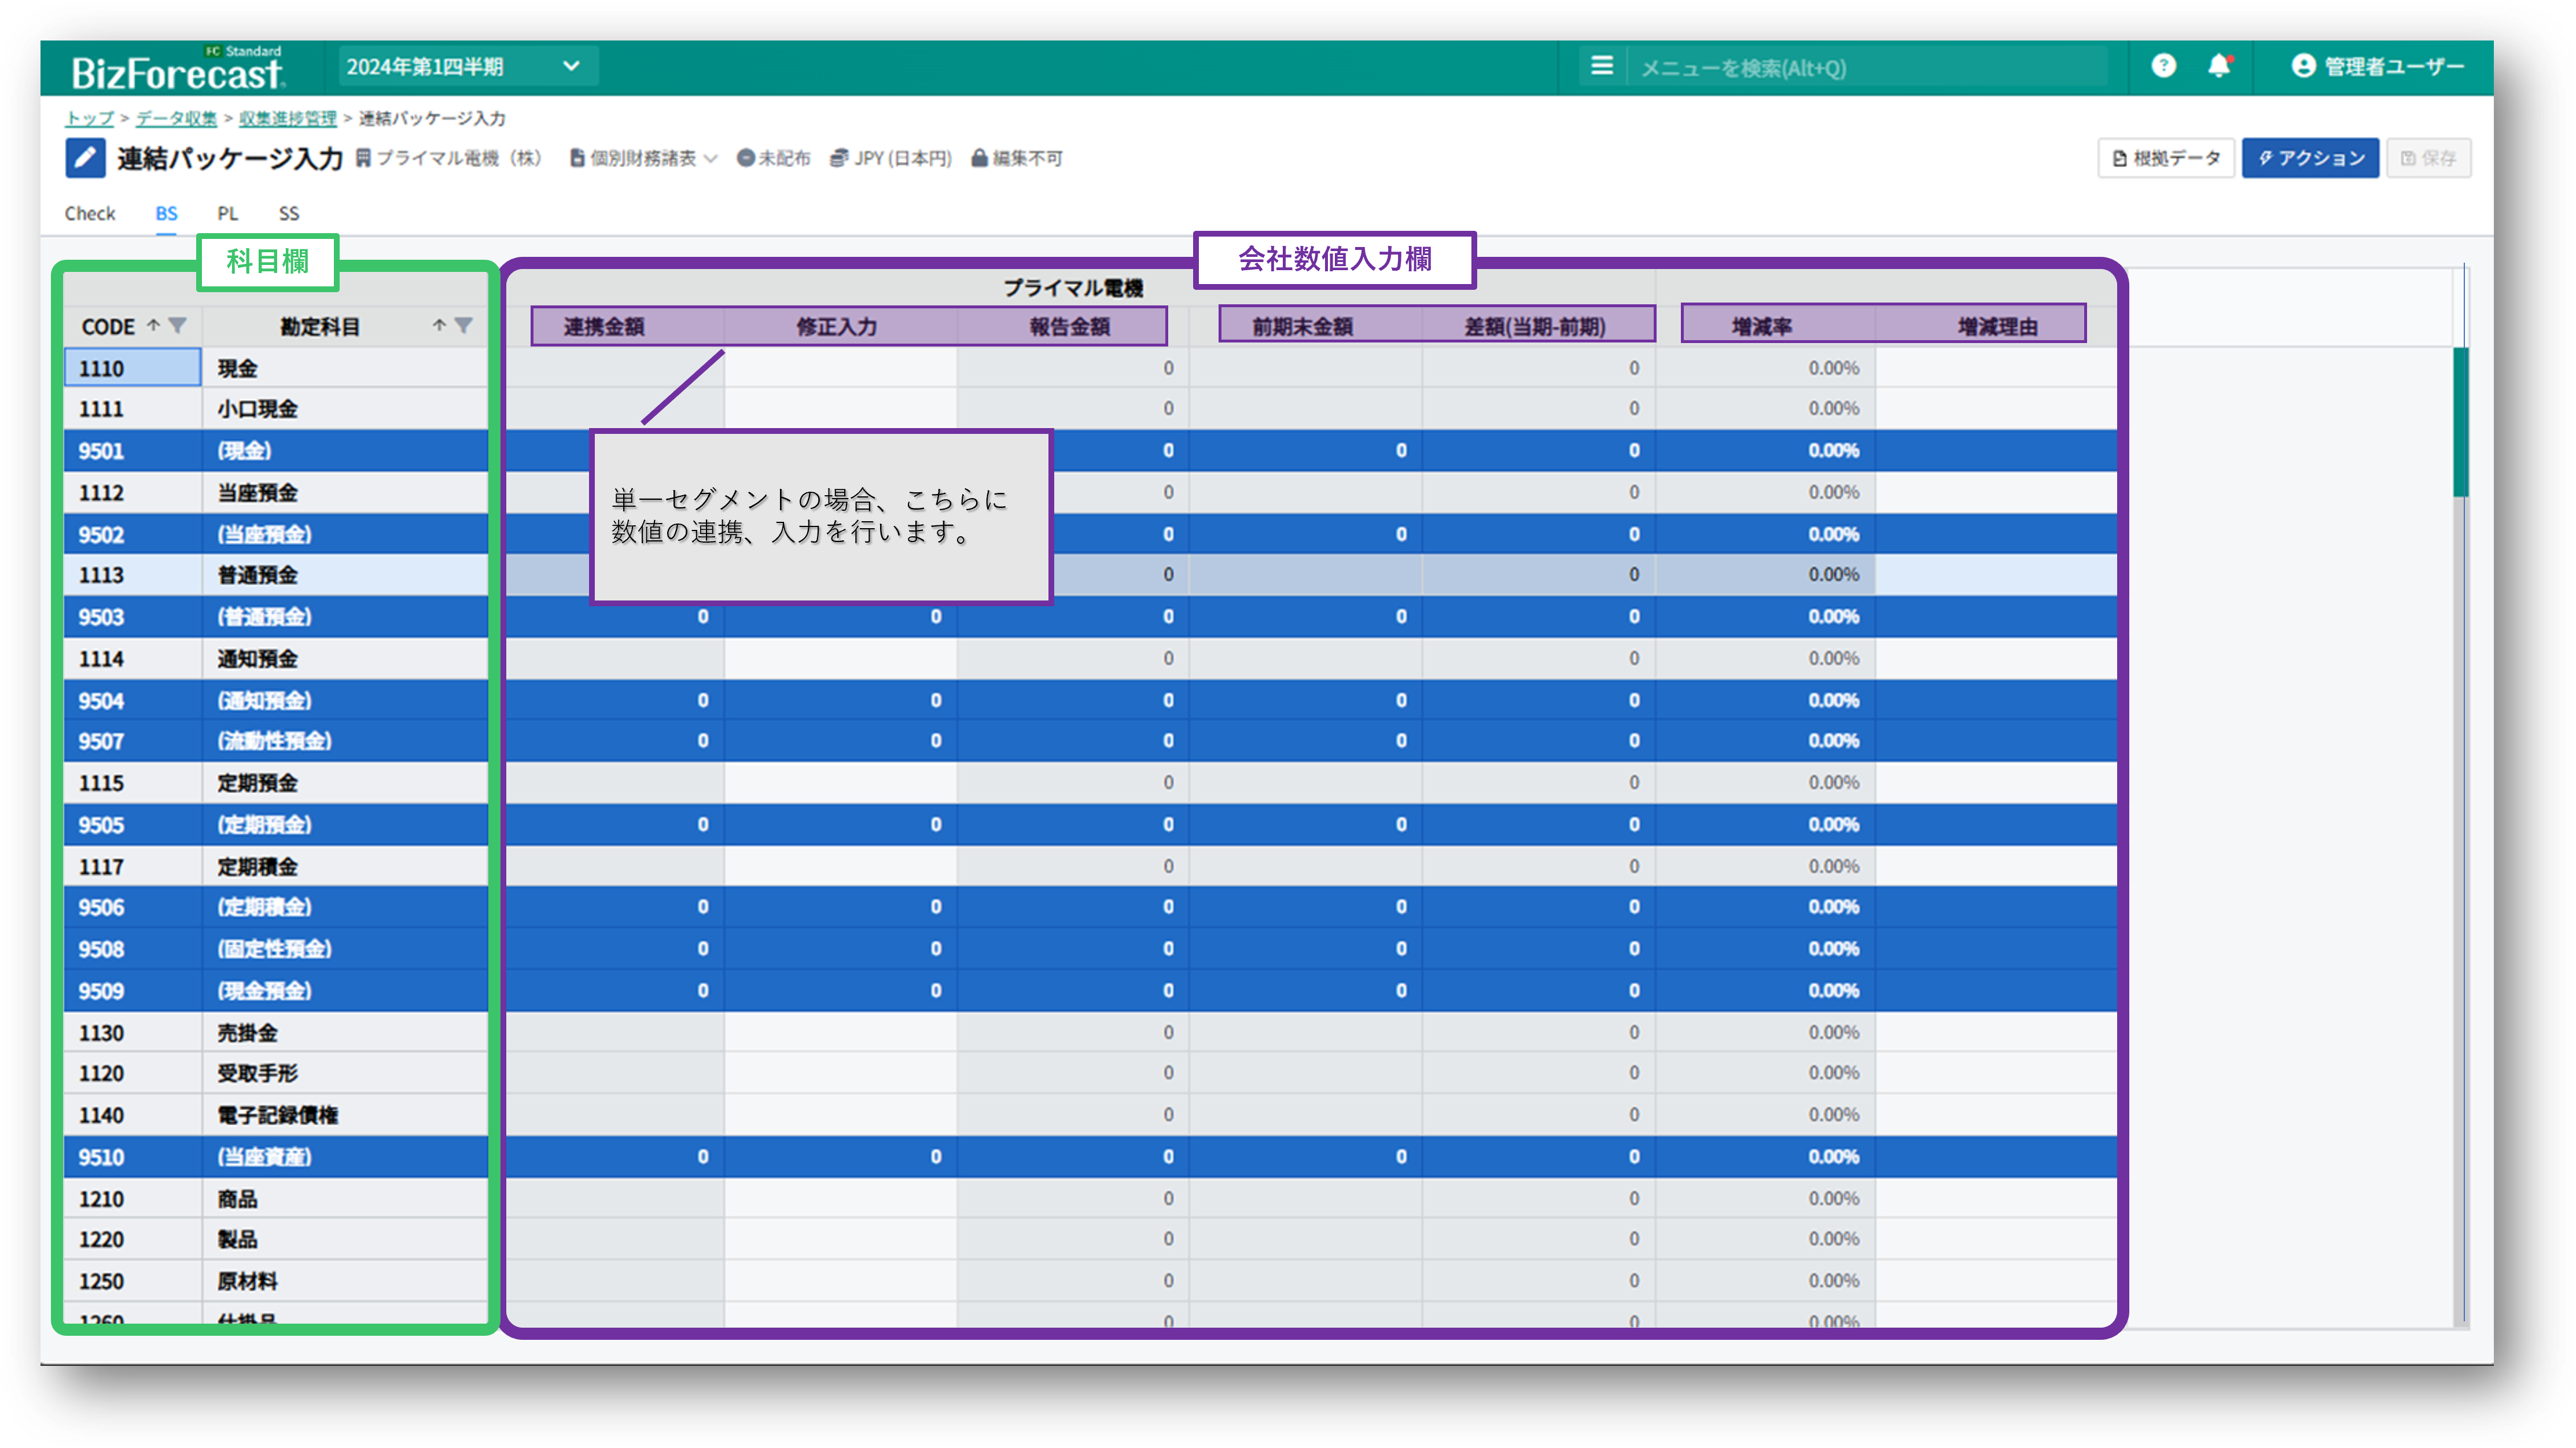Switch to the SS tab
Viewport: 2576px width, 1448px height.
click(288, 213)
